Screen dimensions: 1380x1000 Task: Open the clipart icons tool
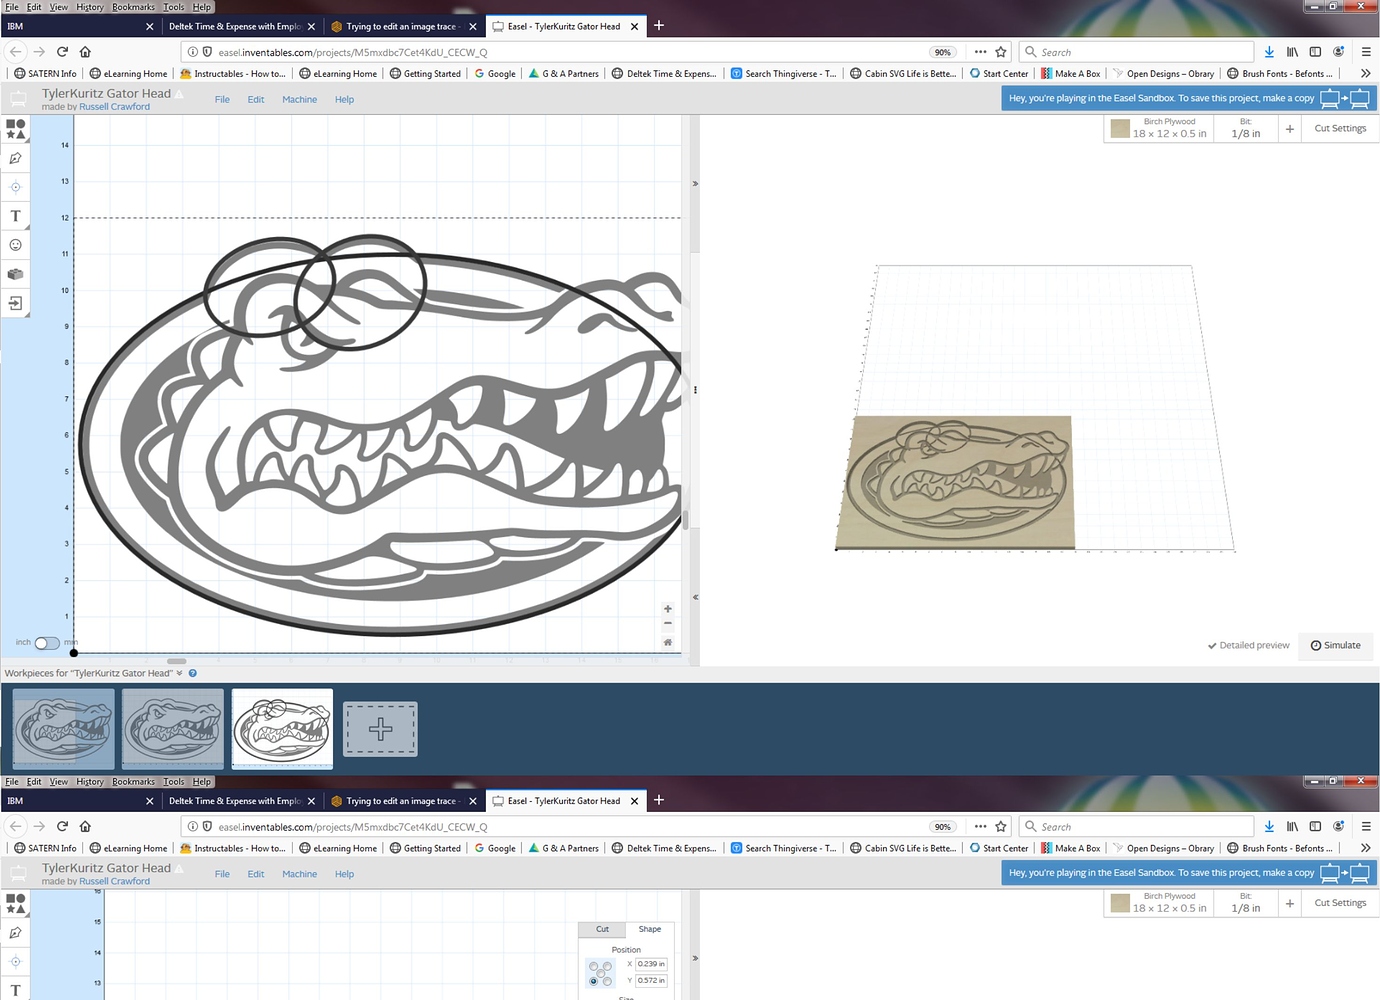pos(15,244)
